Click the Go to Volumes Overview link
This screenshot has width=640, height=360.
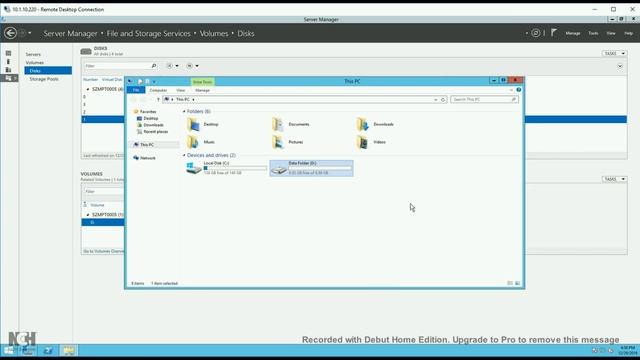pos(103,251)
